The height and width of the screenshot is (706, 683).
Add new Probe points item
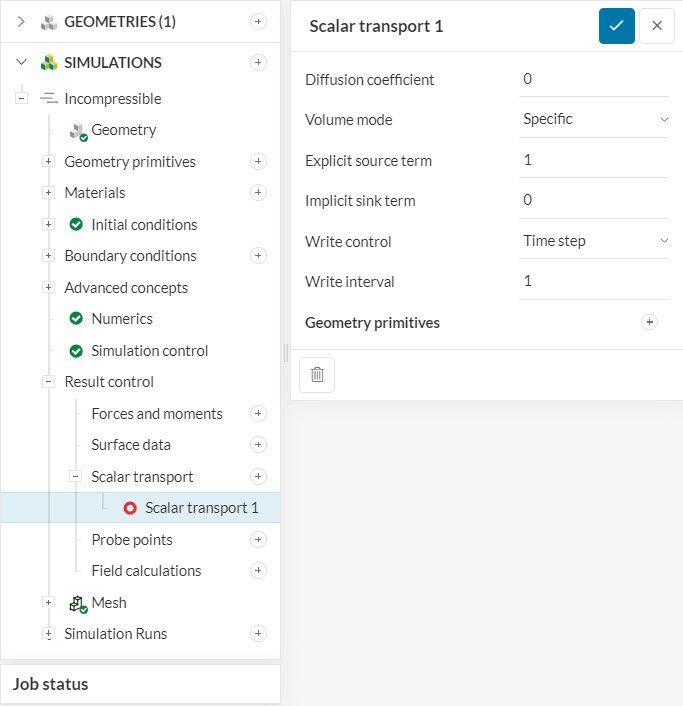(258, 539)
